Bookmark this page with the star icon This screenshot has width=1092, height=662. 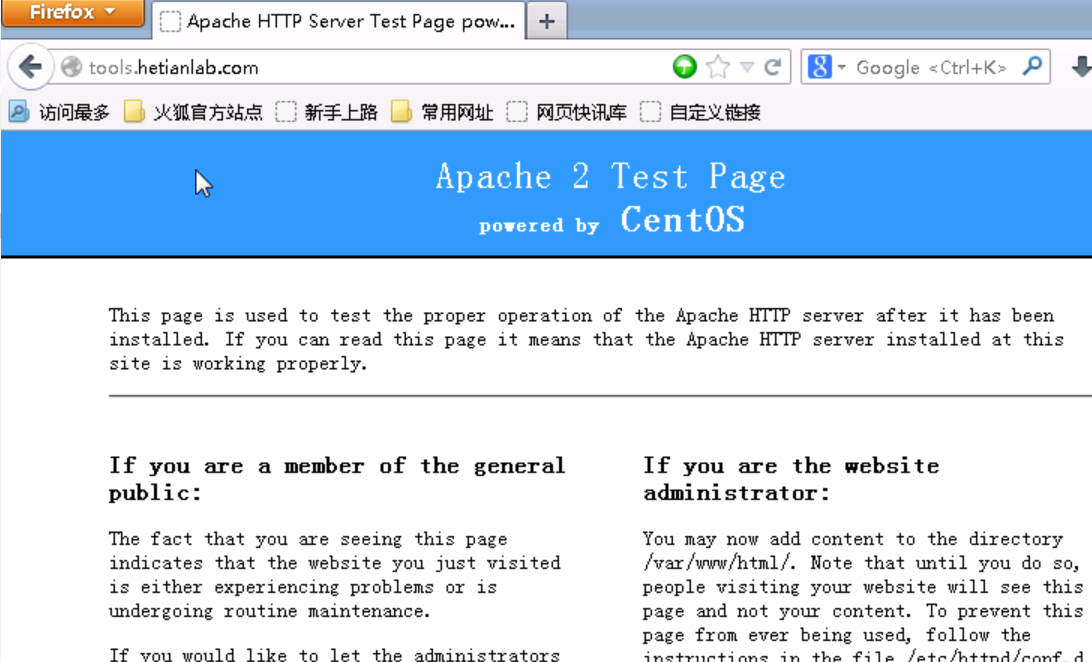(717, 67)
